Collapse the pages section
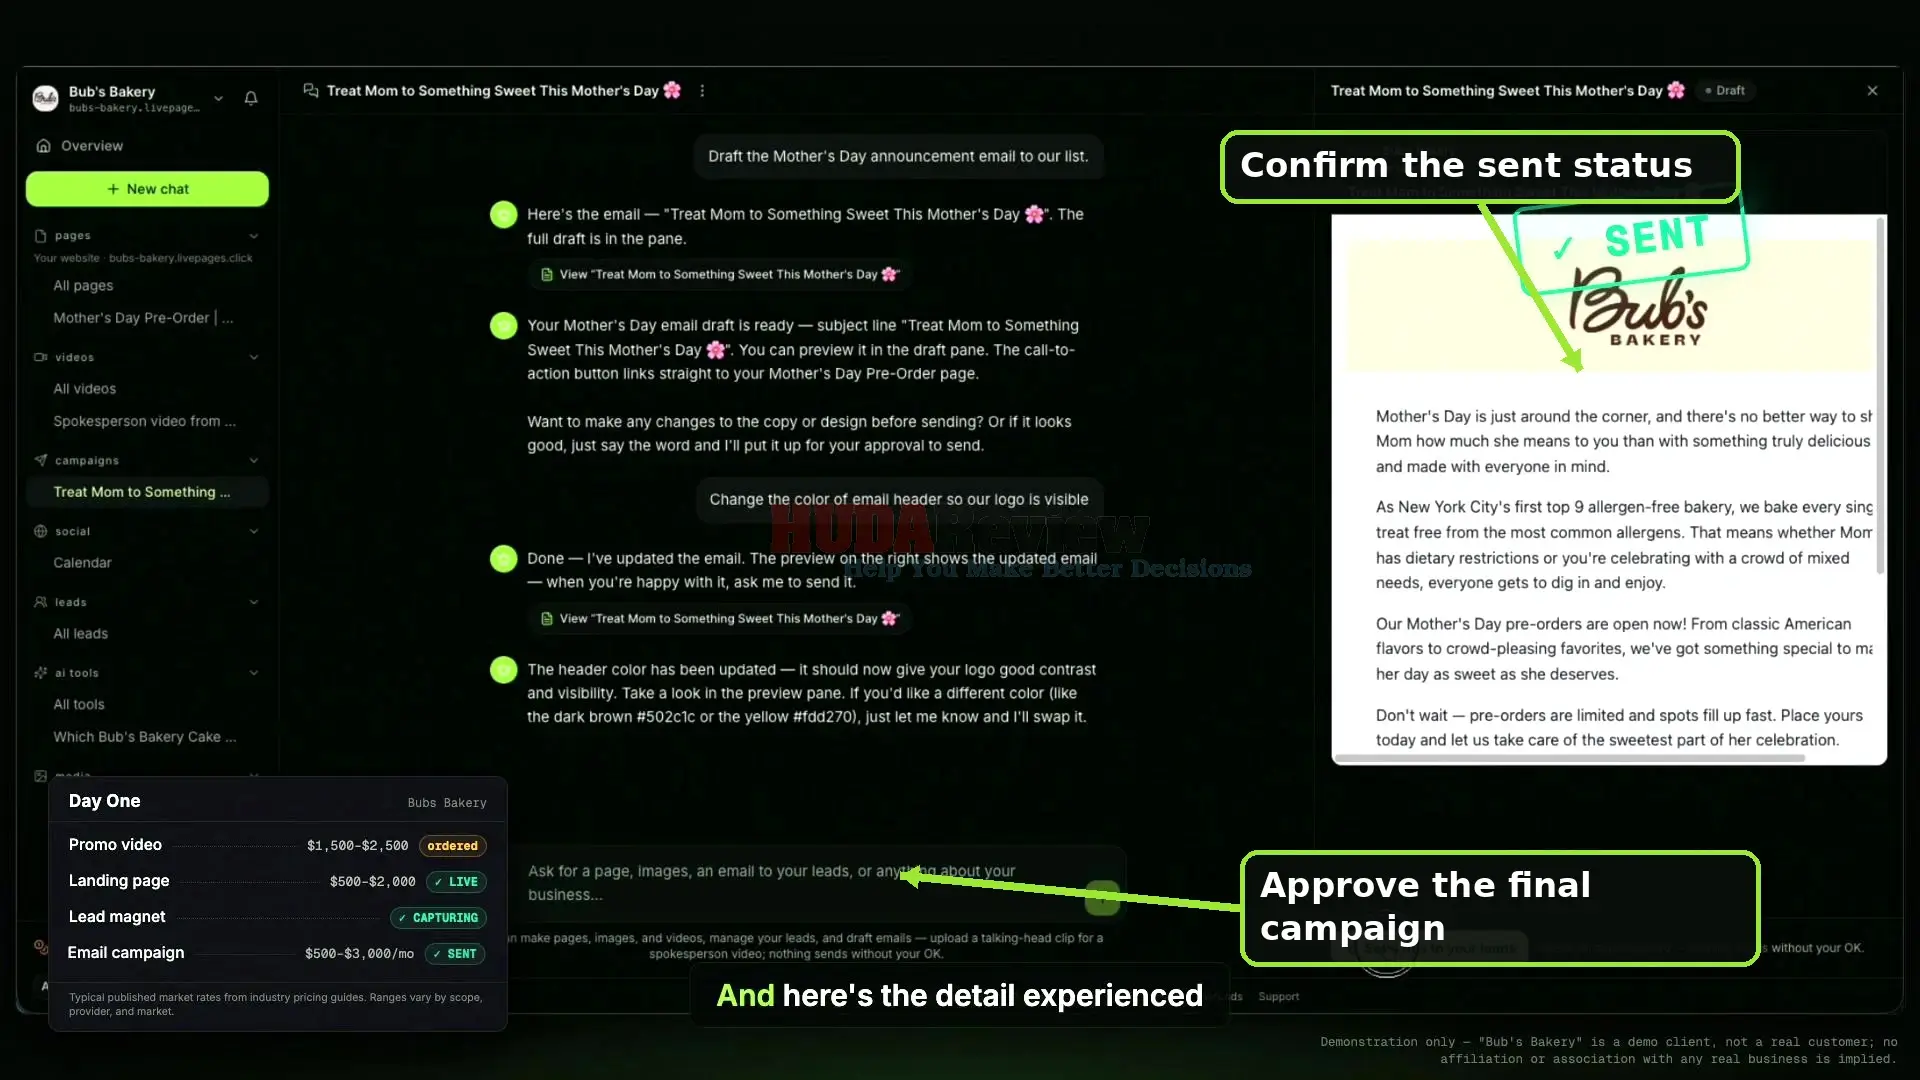This screenshot has width=1920, height=1080. tap(254, 236)
